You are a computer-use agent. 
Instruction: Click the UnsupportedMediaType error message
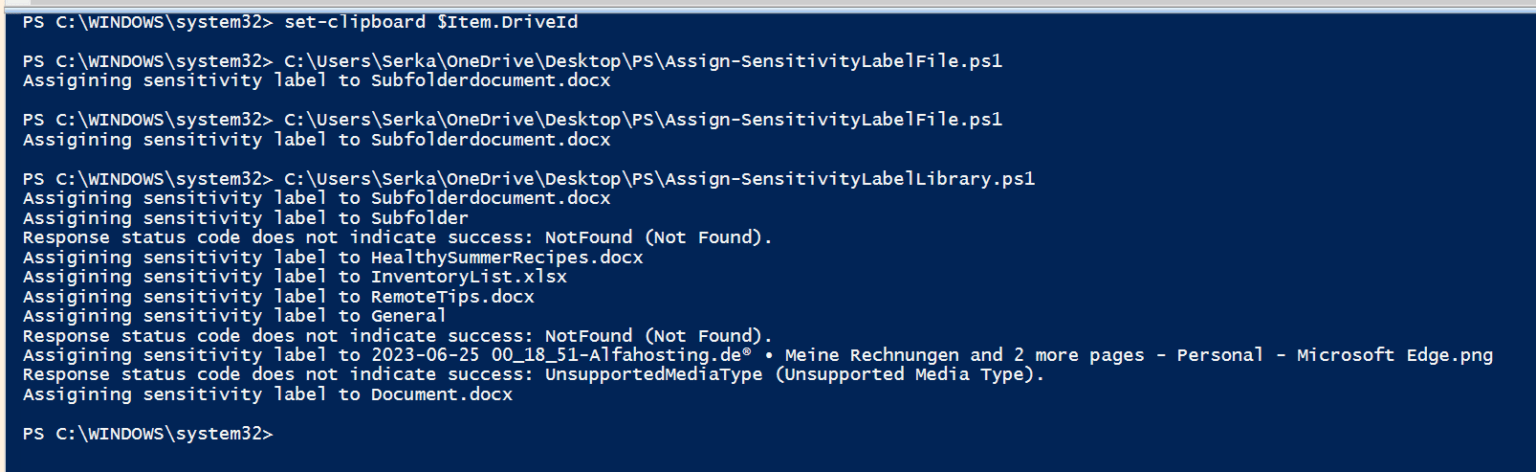tap(533, 375)
